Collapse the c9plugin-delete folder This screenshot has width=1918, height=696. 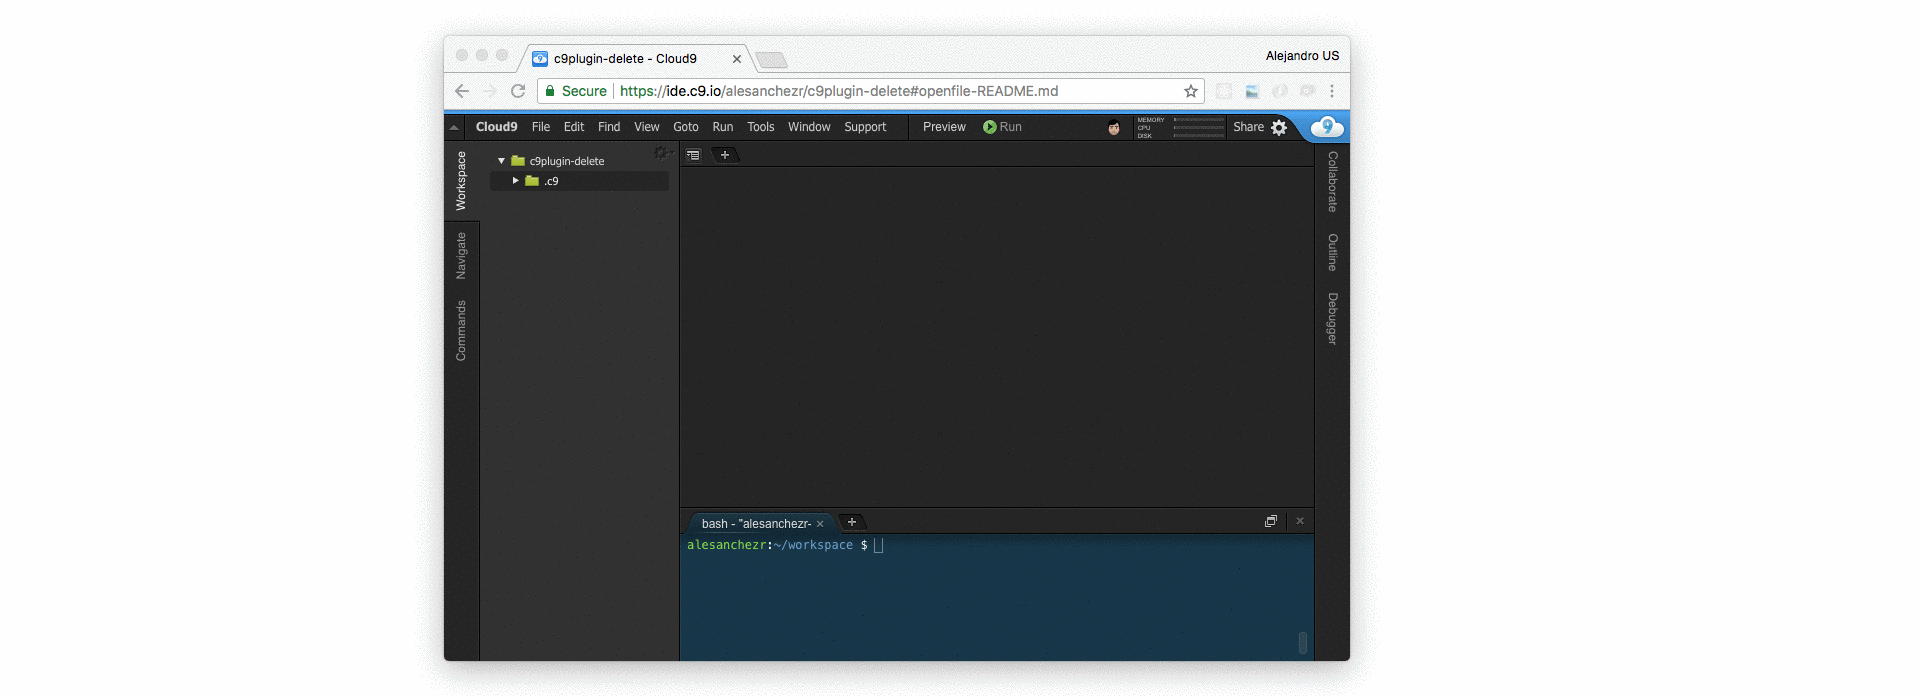tap(502, 161)
